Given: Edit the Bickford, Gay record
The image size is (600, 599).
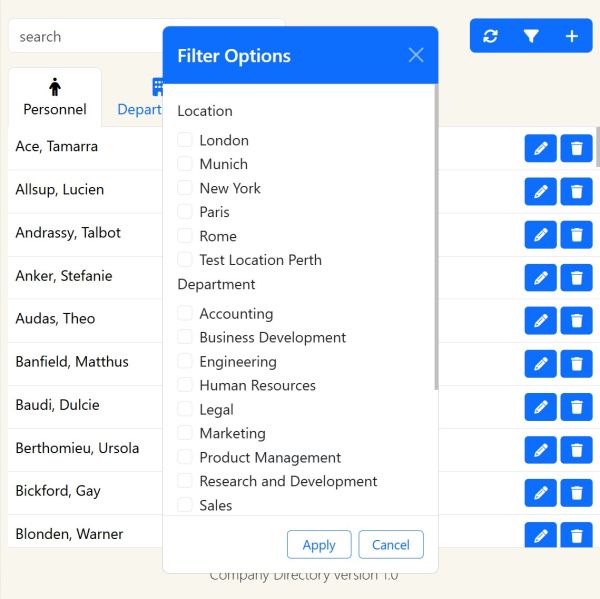Looking at the screenshot, I should coord(540,492).
